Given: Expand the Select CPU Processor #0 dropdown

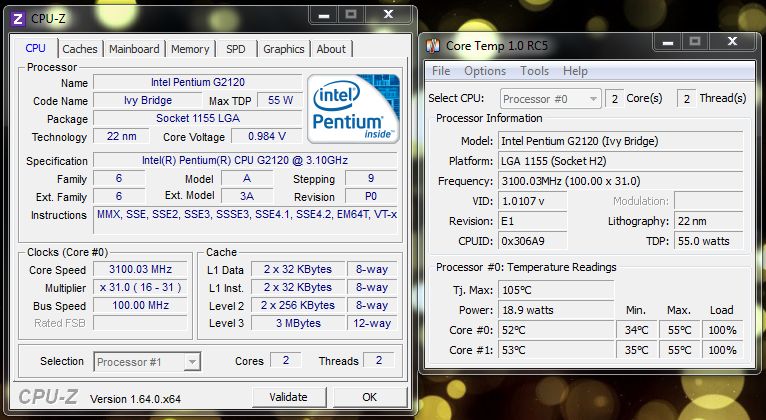Looking at the screenshot, I should (551, 99).
